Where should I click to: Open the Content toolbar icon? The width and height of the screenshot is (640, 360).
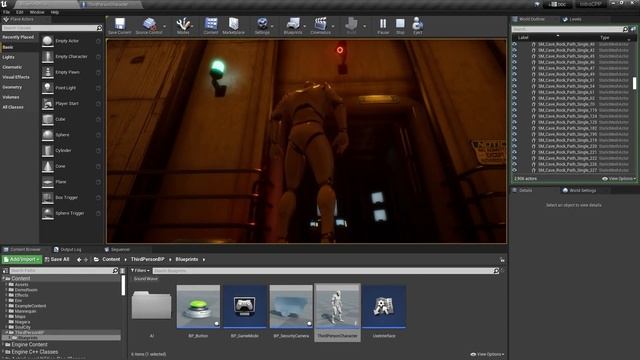(211, 24)
